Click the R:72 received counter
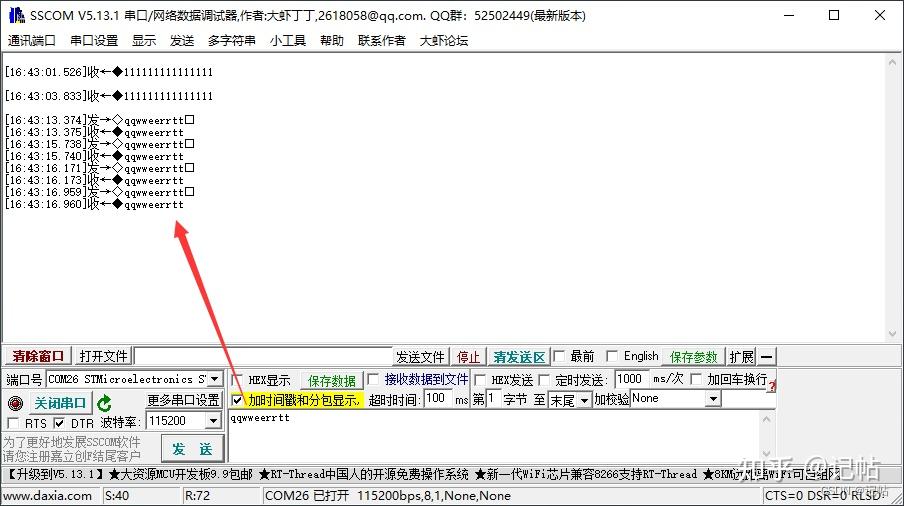Image resolution: width=904 pixels, height=506 pixels. pyautogui.click(x=197, y=496)
